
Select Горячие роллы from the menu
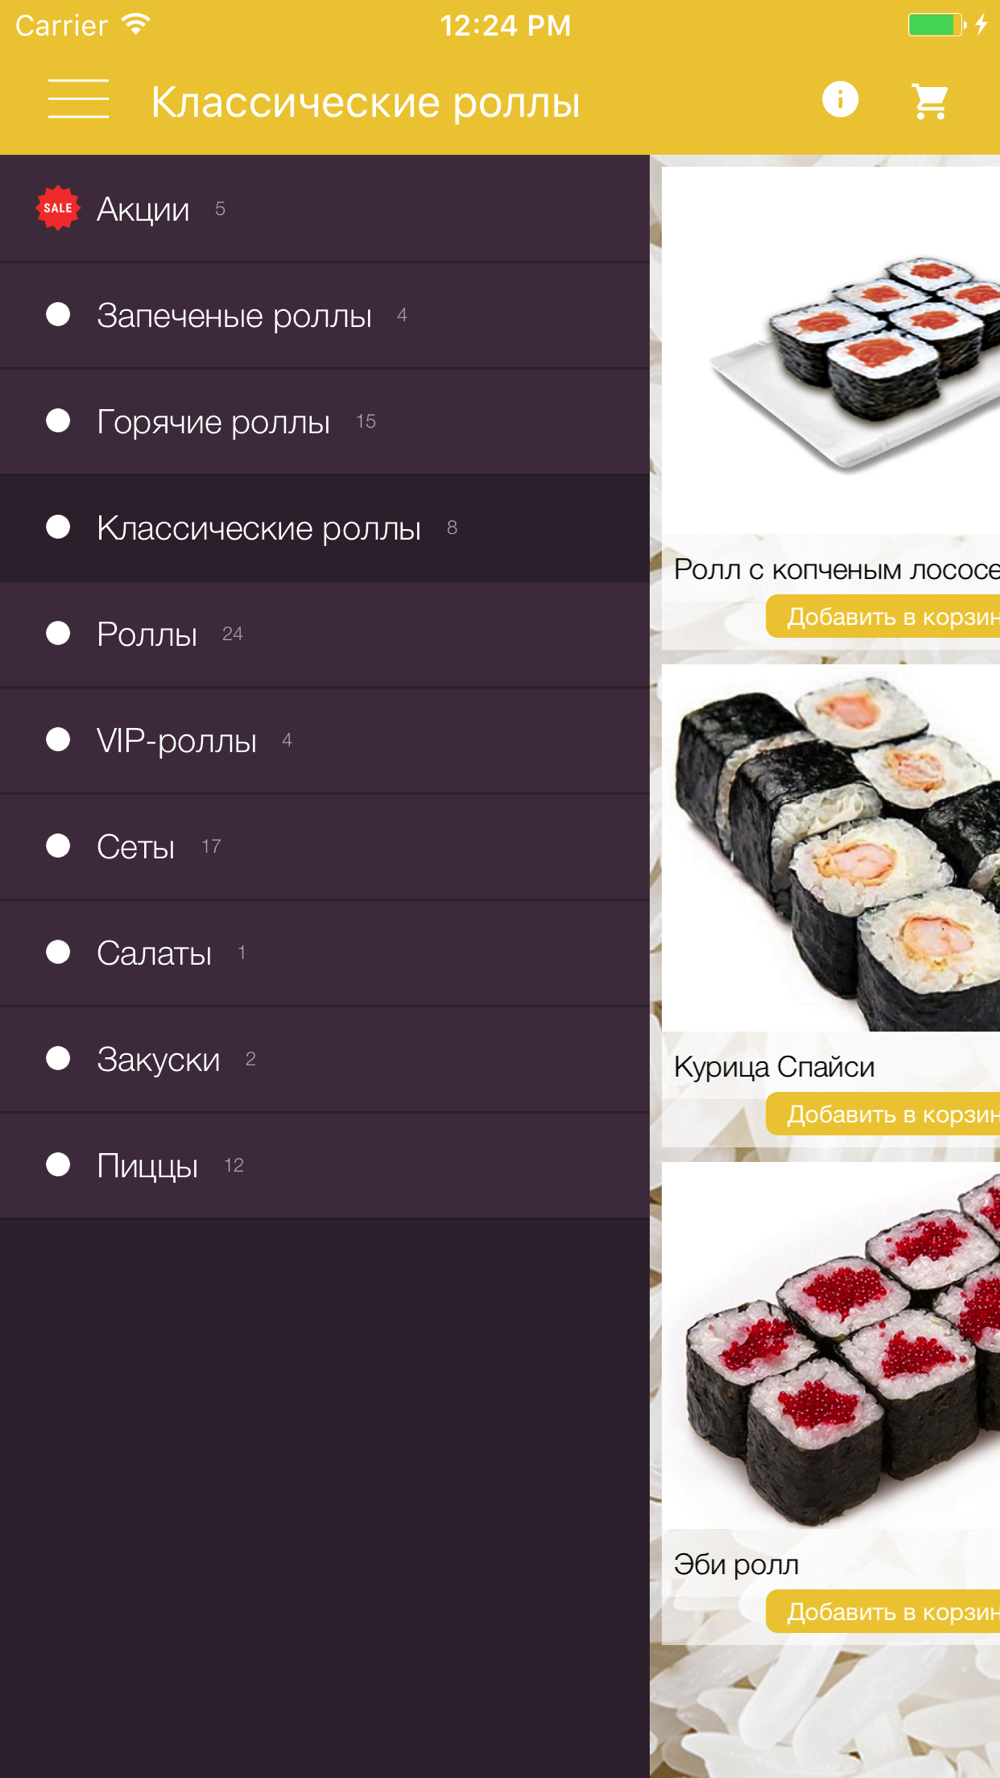pyautogui.click(x=325, y=422)
